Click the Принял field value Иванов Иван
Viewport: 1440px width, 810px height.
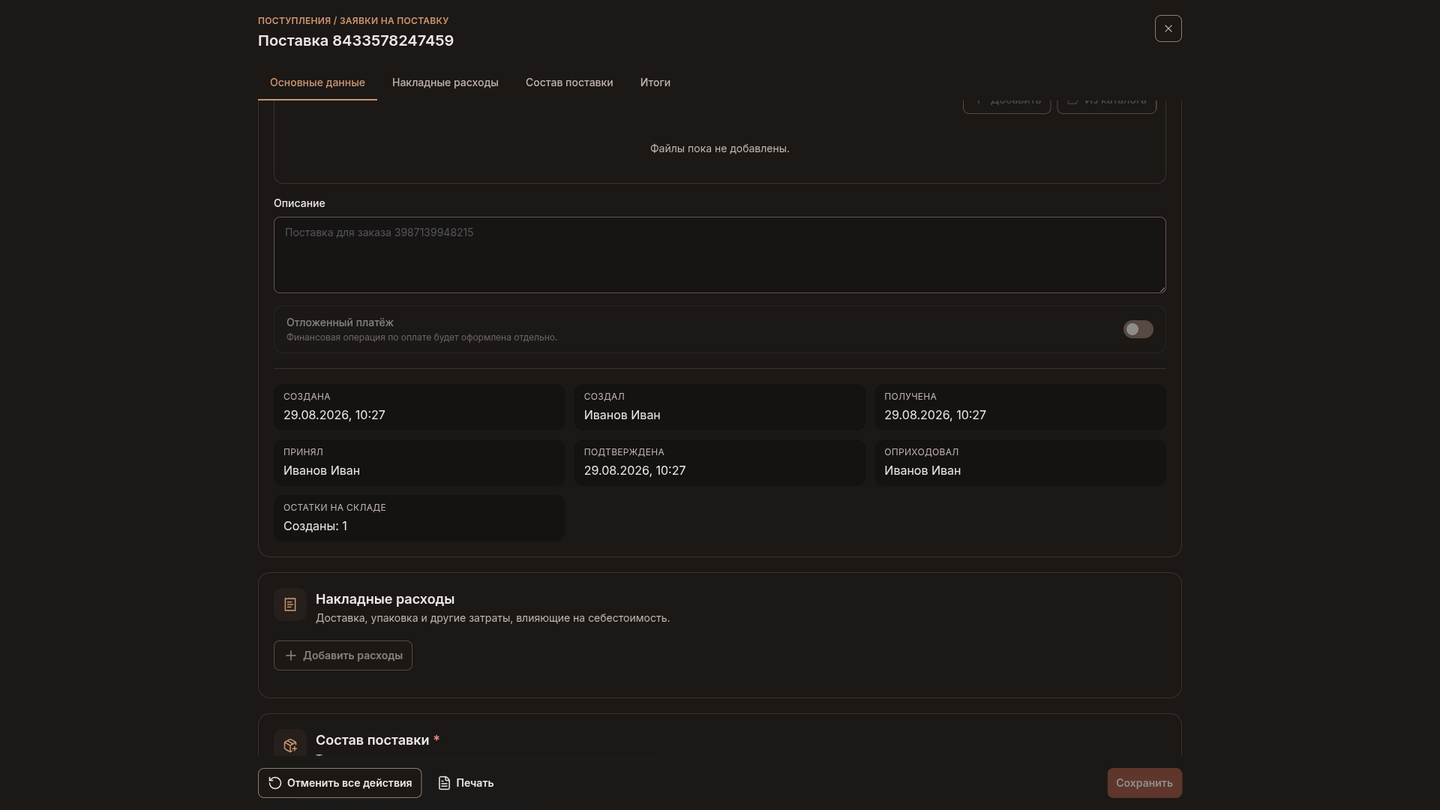pyautogui.click(x=321, y=471)
